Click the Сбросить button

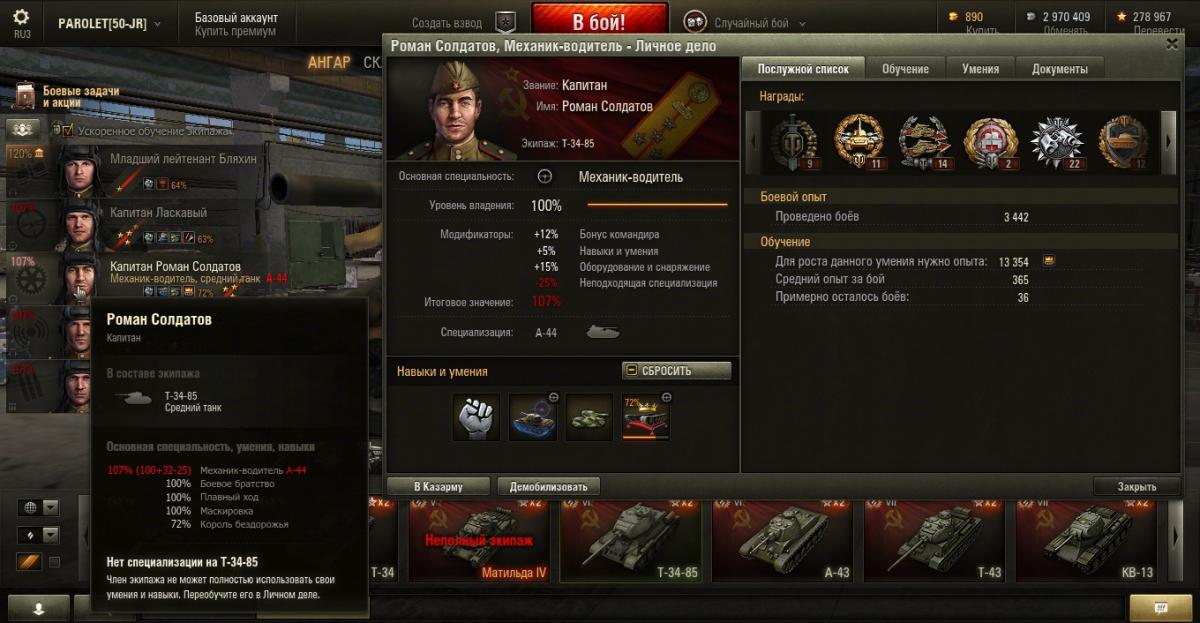click(676, 371)
